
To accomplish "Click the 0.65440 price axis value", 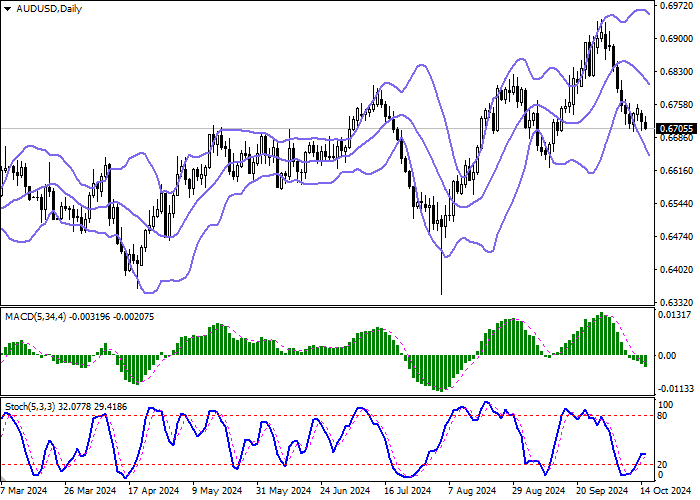I will tap(676, 204).
